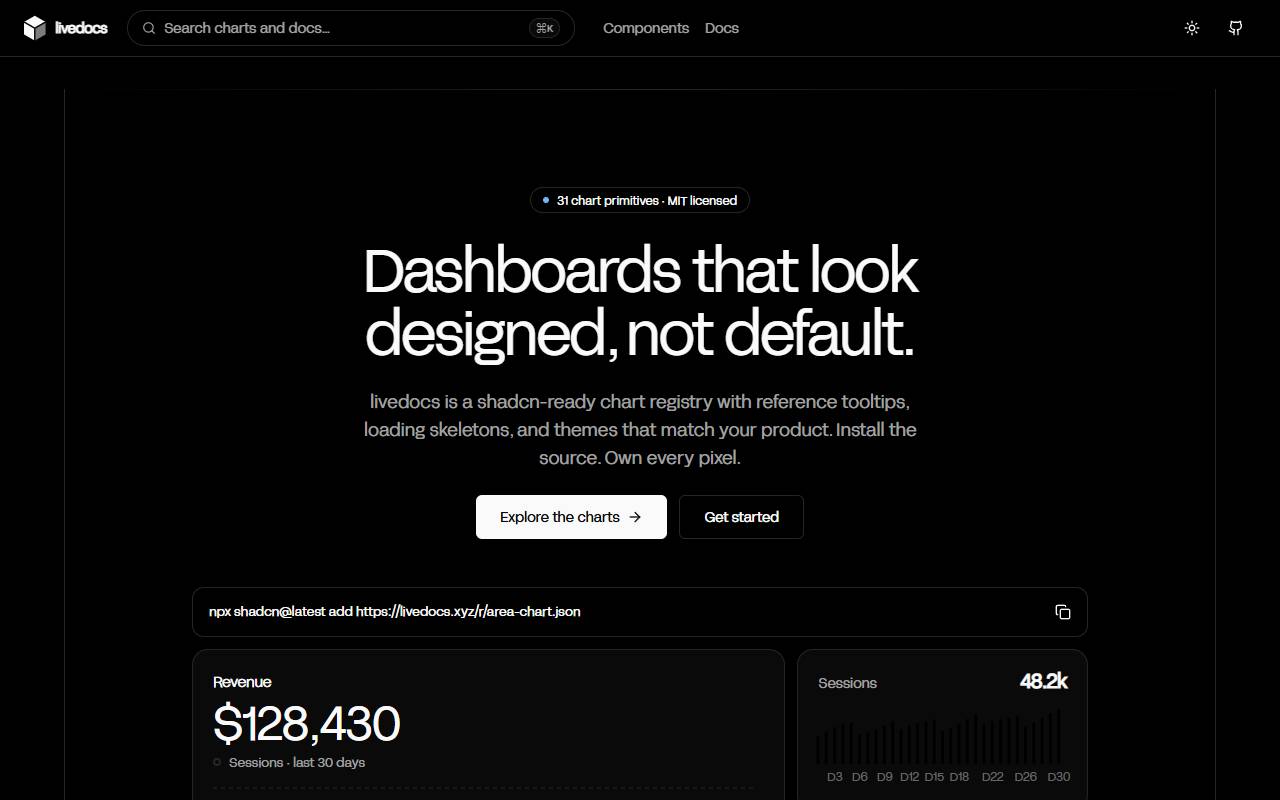1280x800 pixels.
Task: Click the Explore the charts button
Action: tap(571, 517)
